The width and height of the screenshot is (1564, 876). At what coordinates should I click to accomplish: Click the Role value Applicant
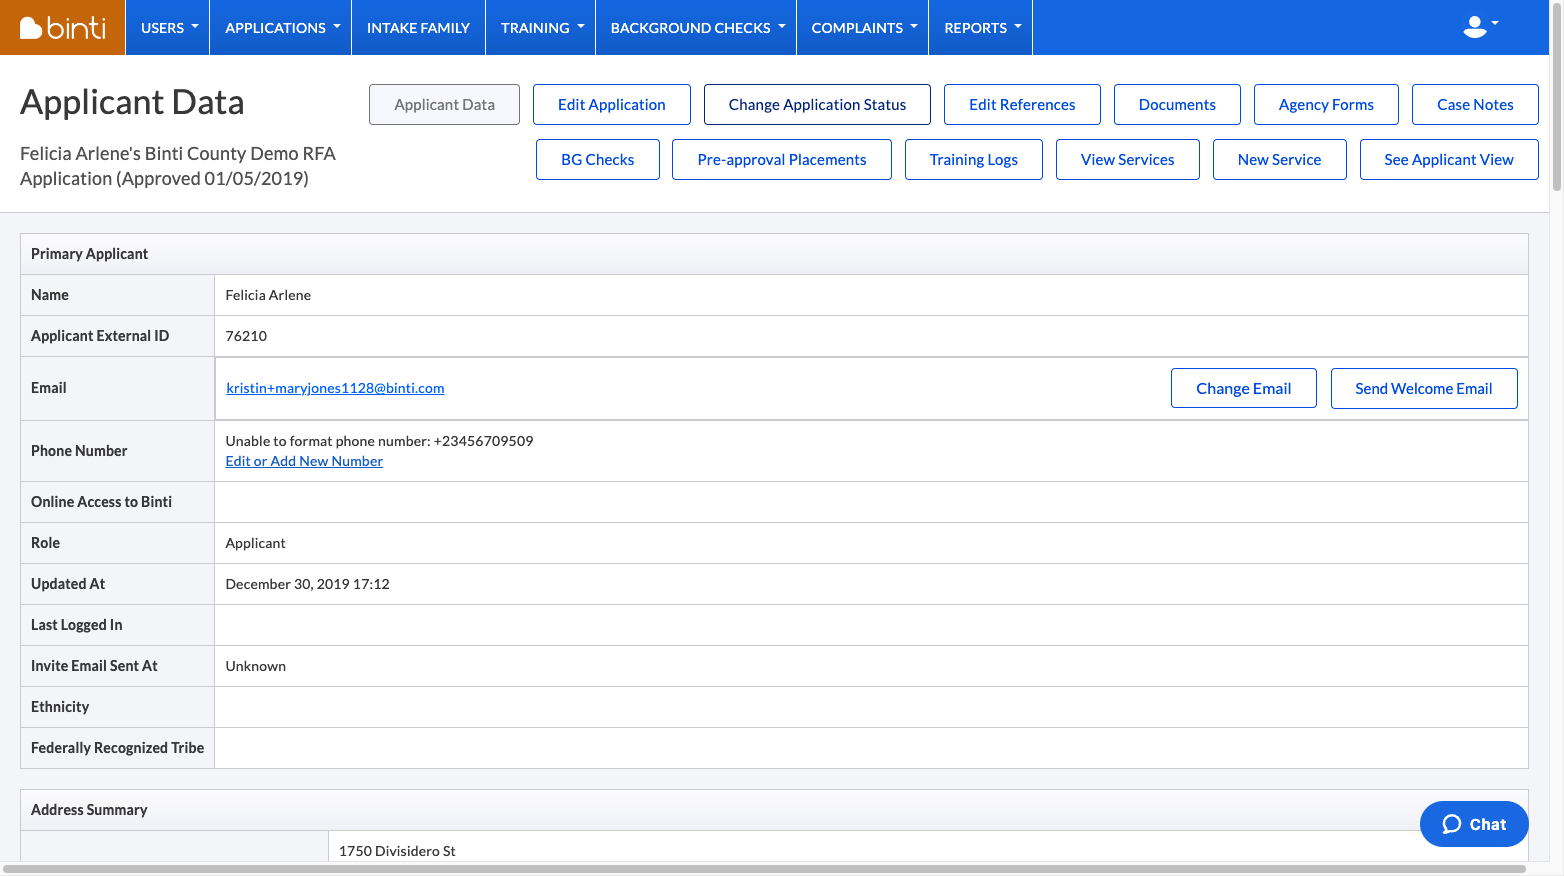[255, 543]
